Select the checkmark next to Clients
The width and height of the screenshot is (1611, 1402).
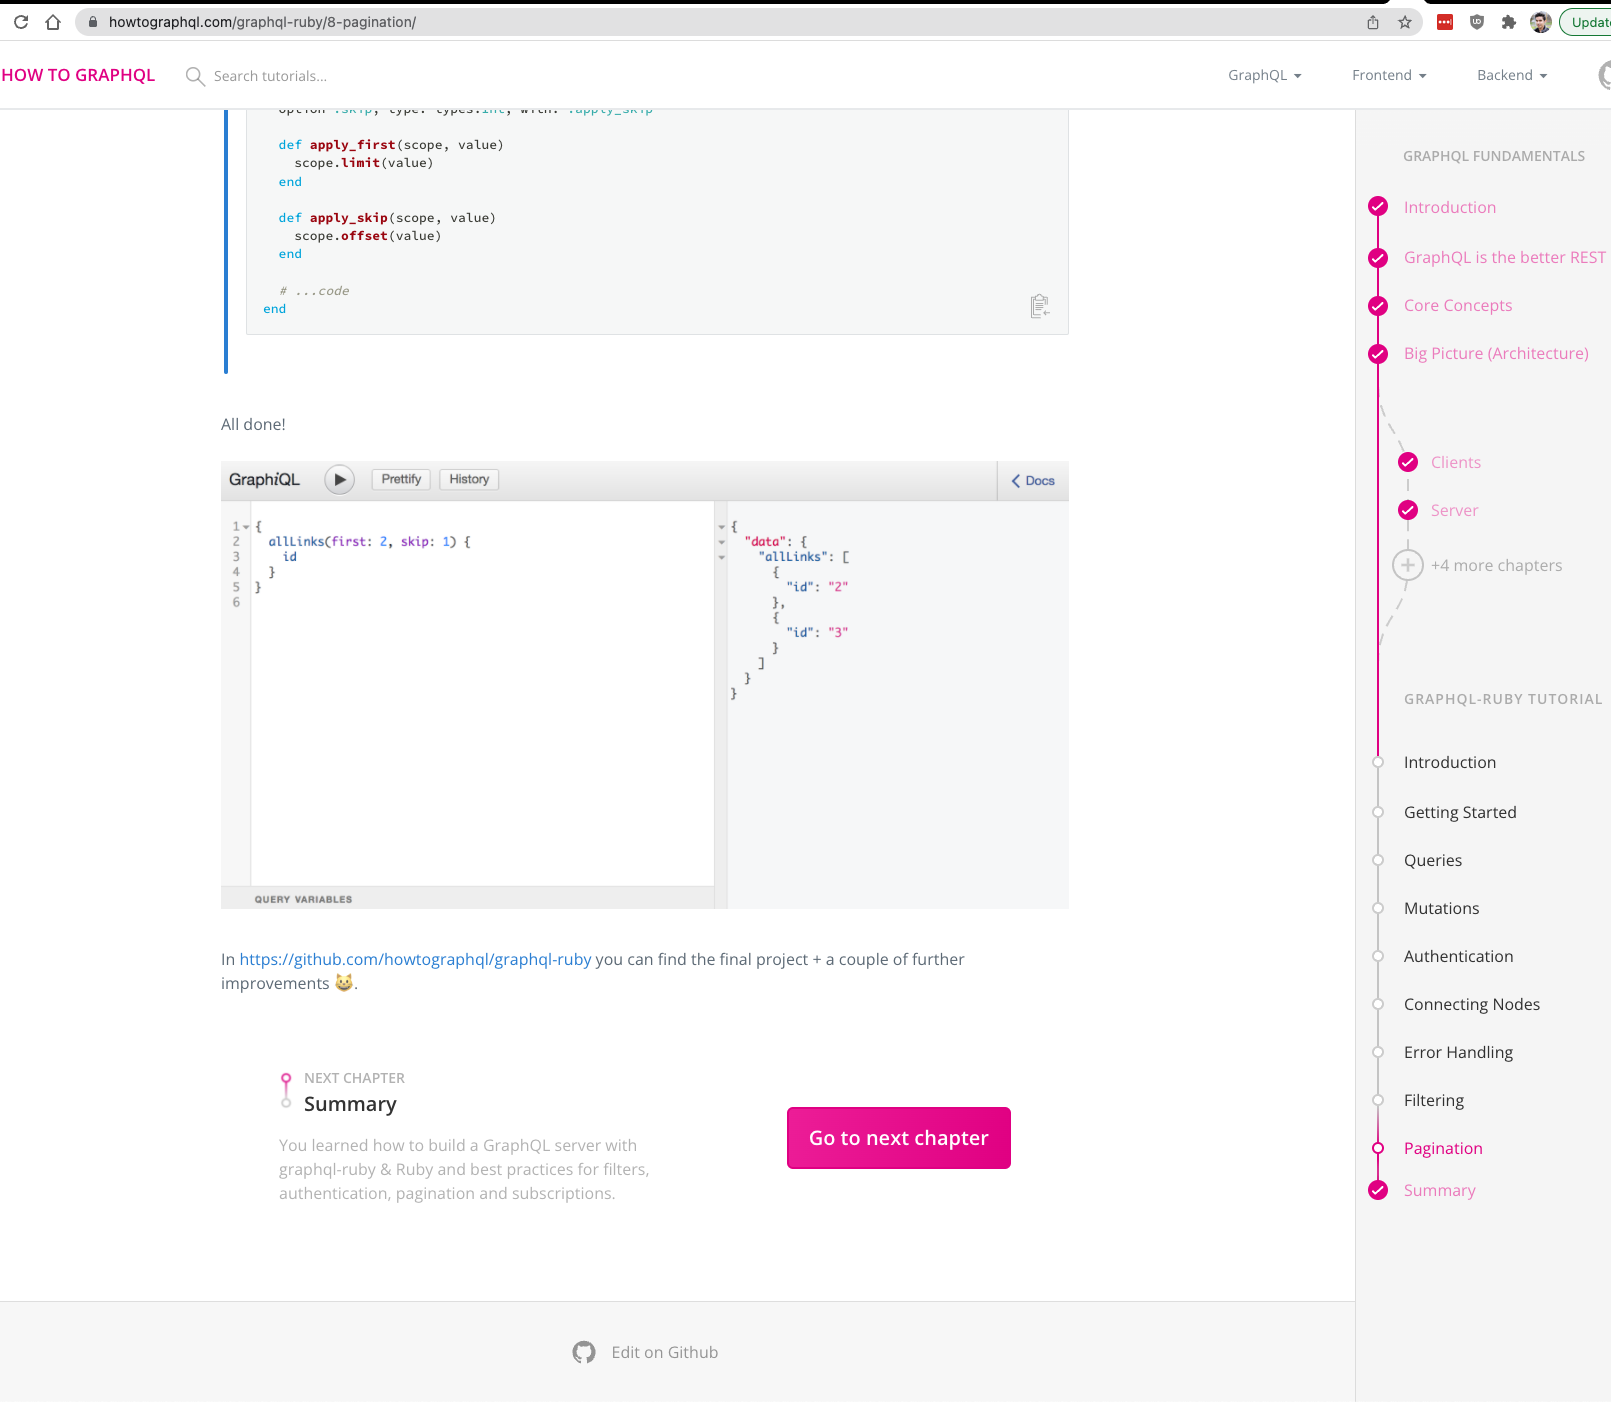tap(1408, 462)
